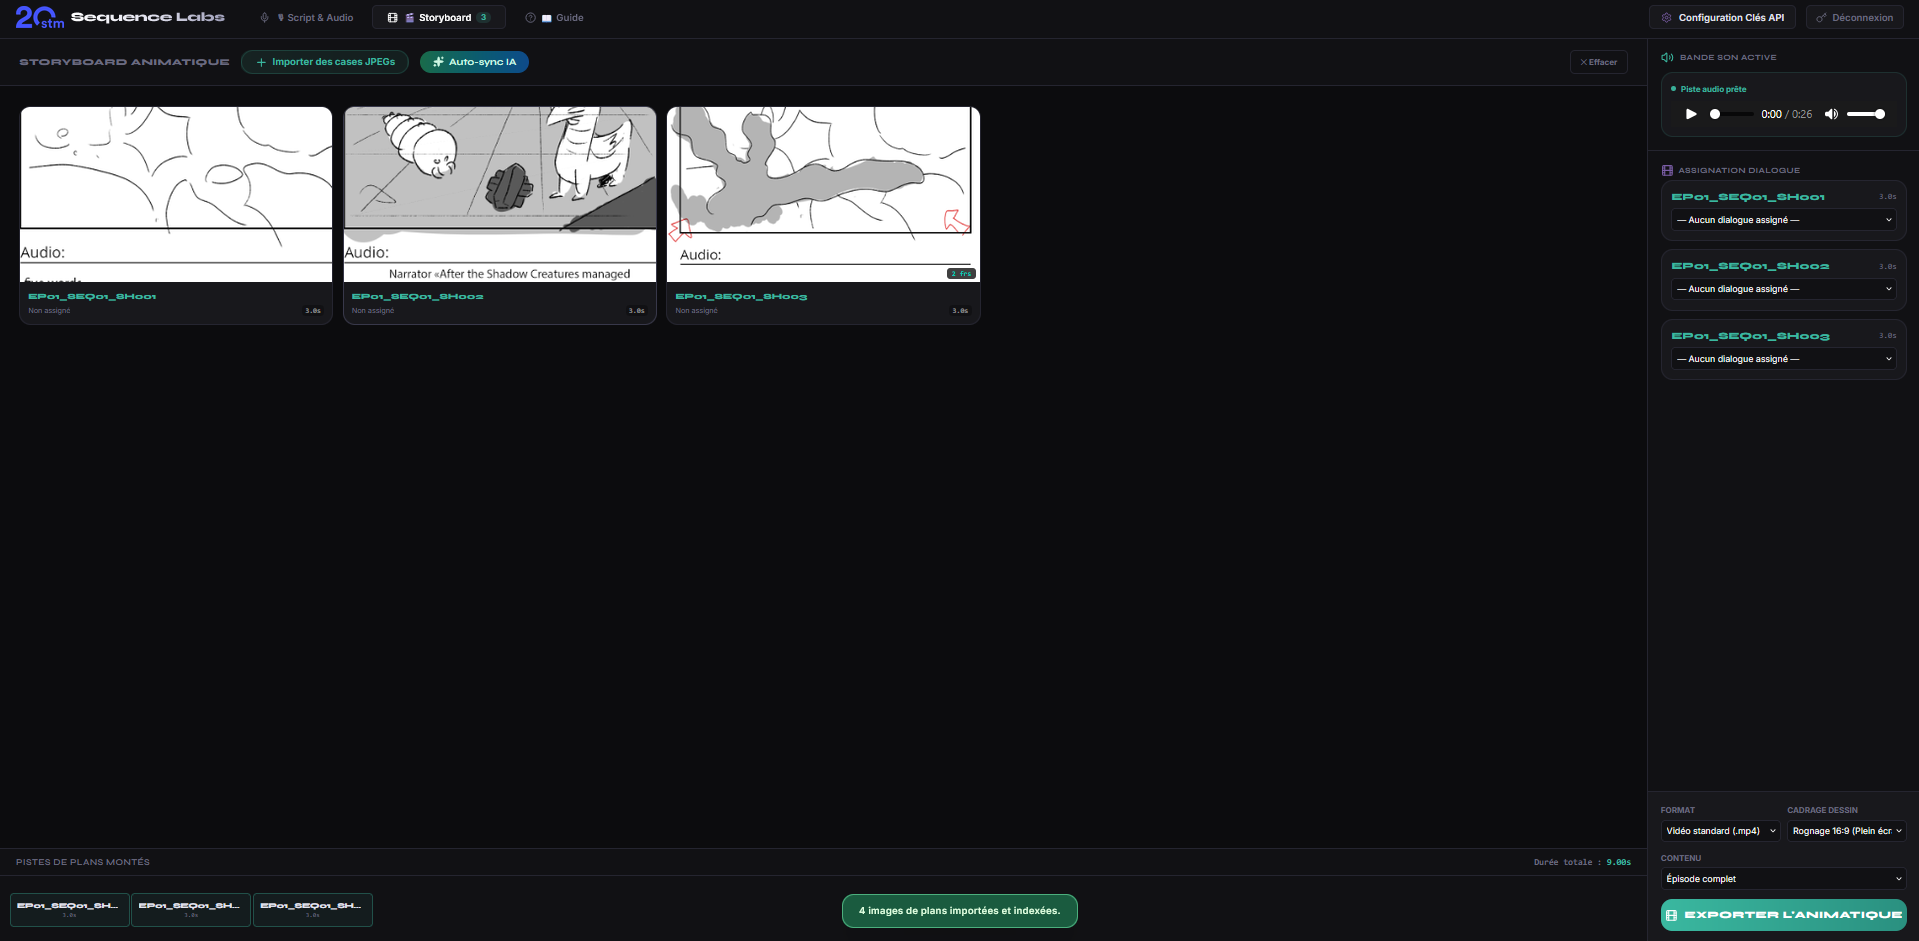Open Configuration Clés API settings
The image size is (1919, 941).
(1722, 18)
